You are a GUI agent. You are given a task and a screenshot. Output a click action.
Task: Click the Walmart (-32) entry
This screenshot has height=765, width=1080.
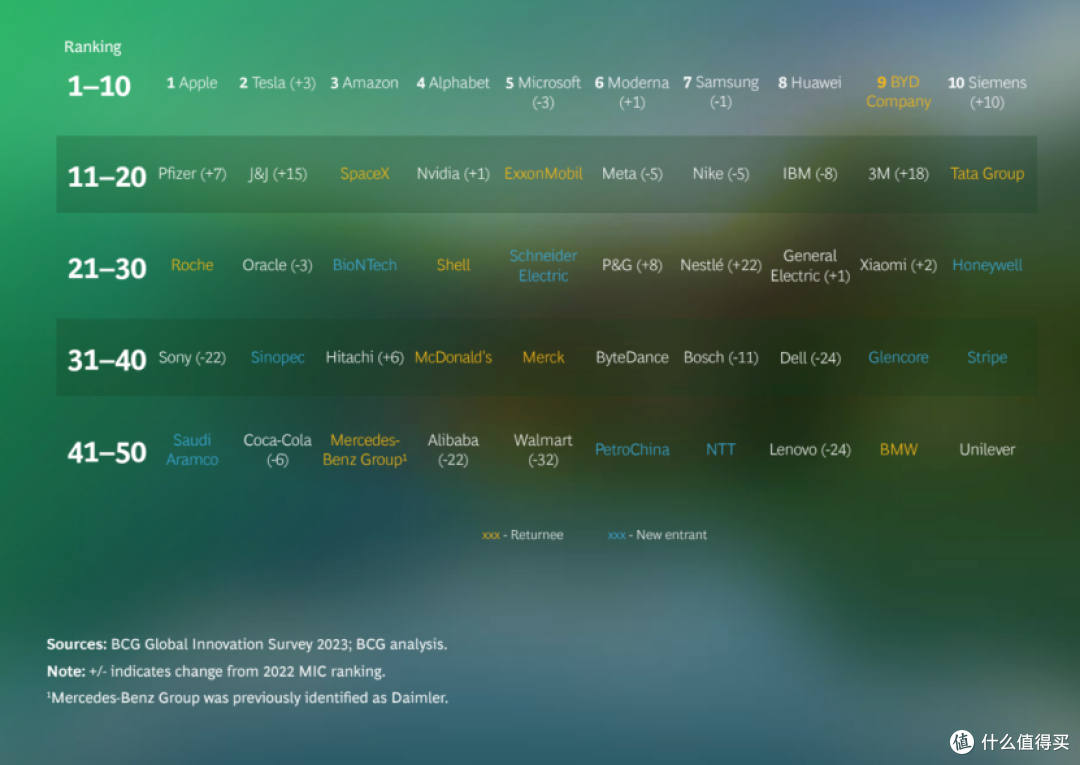click(x=543, y=450)
